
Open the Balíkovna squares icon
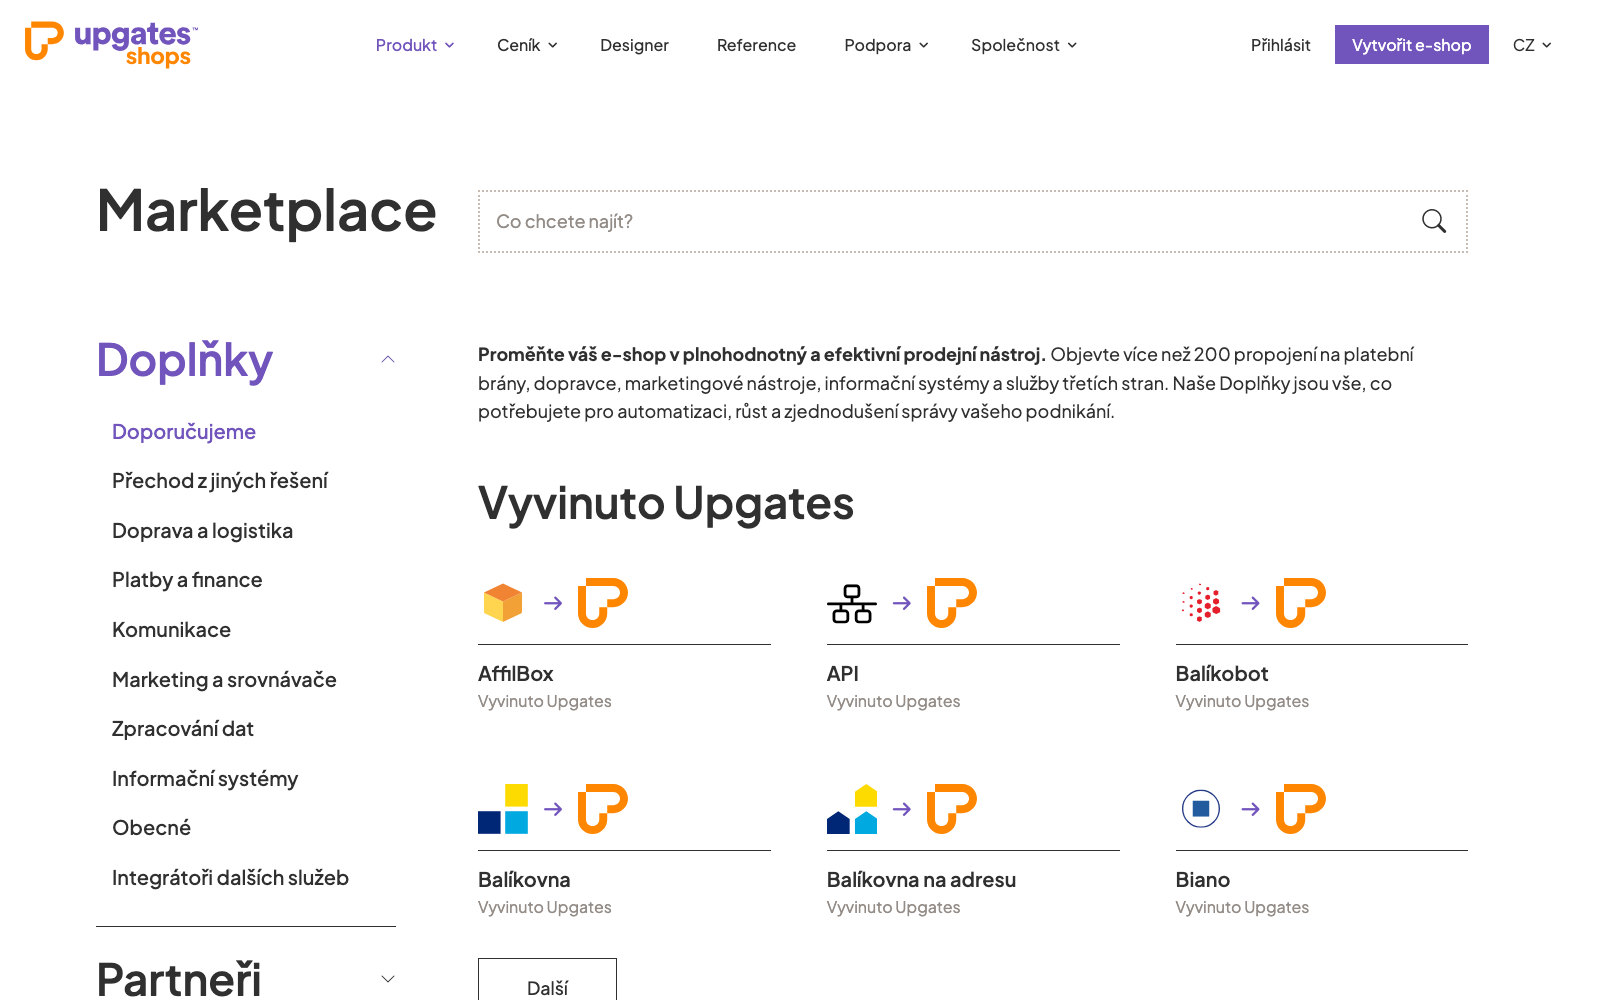coord(503,809)
